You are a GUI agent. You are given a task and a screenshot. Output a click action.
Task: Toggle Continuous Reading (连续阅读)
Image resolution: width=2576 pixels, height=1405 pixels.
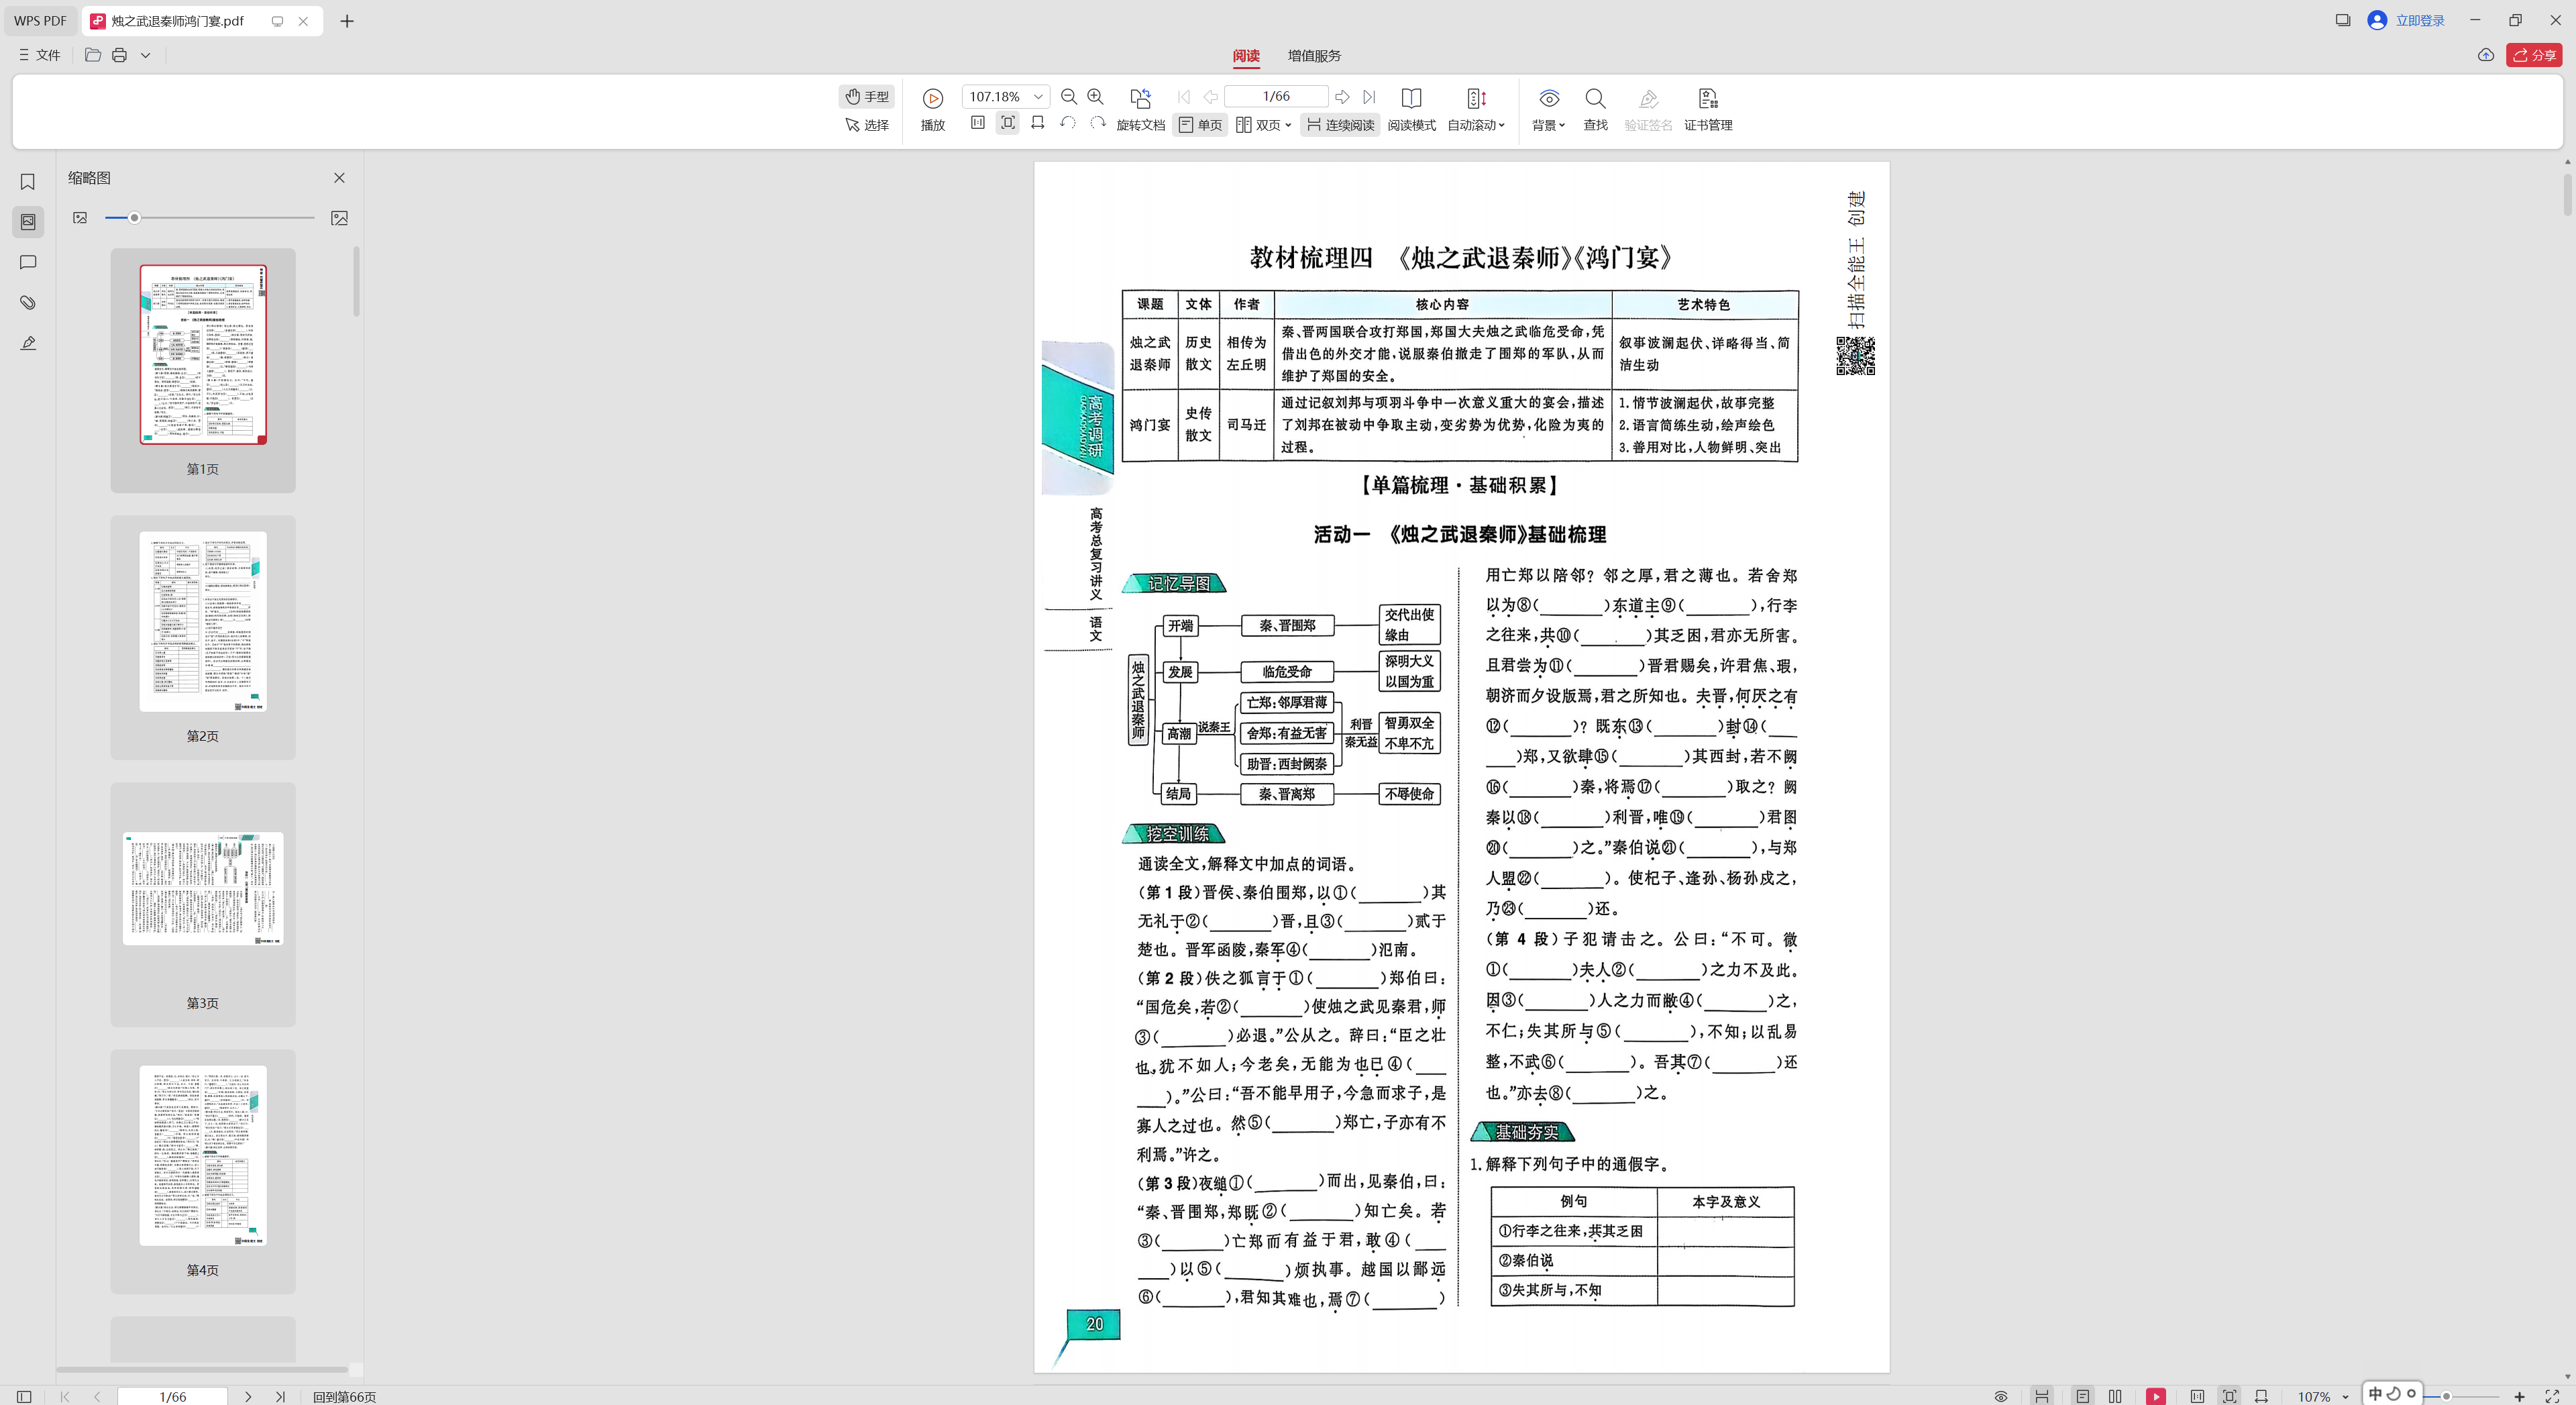tap(1340, 125)
